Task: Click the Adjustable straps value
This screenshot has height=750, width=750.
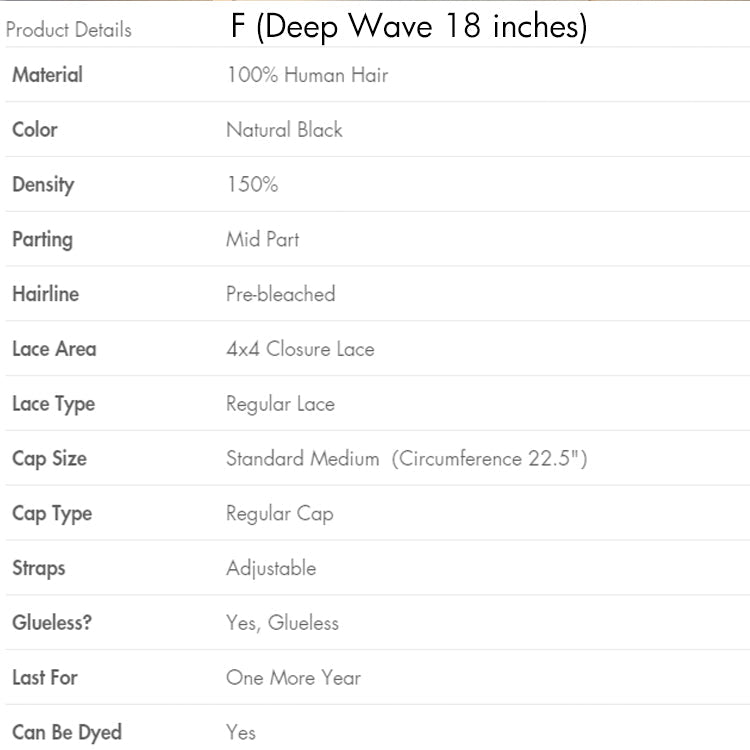Action: point(271,568)
